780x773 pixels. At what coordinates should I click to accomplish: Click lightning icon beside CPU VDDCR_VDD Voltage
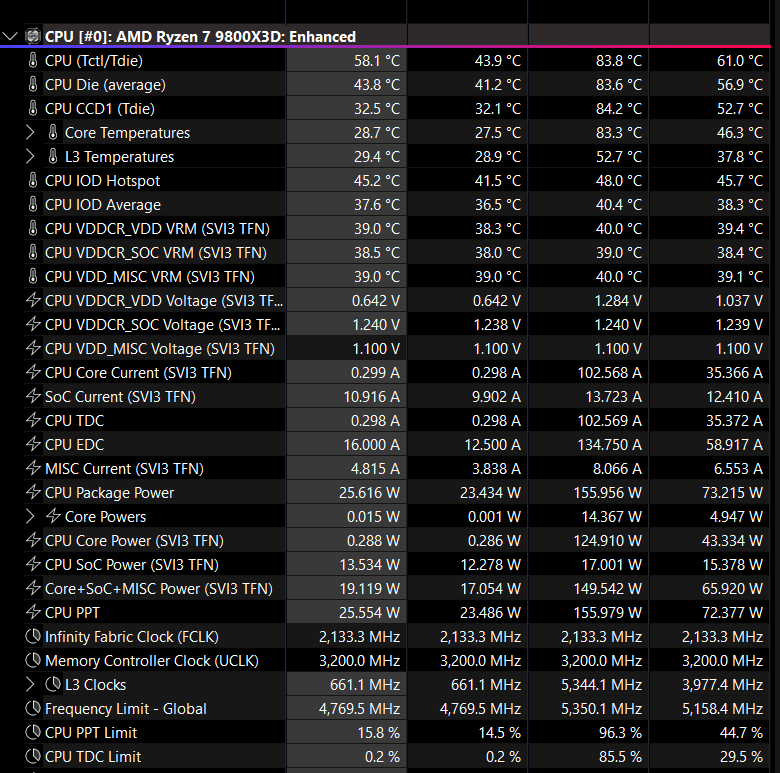33,300
